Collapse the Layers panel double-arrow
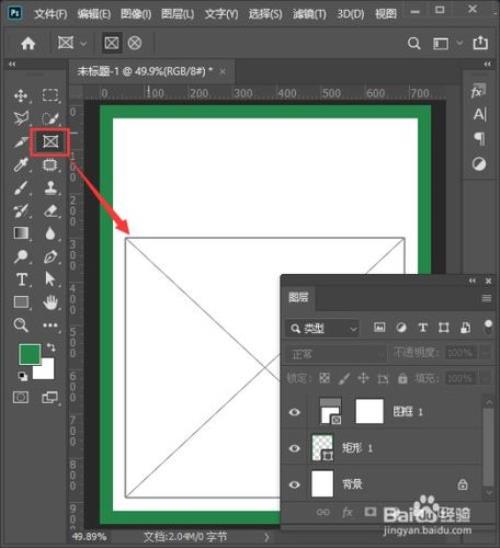The height and width of the screenshot is (548, 500). (472, 281)
